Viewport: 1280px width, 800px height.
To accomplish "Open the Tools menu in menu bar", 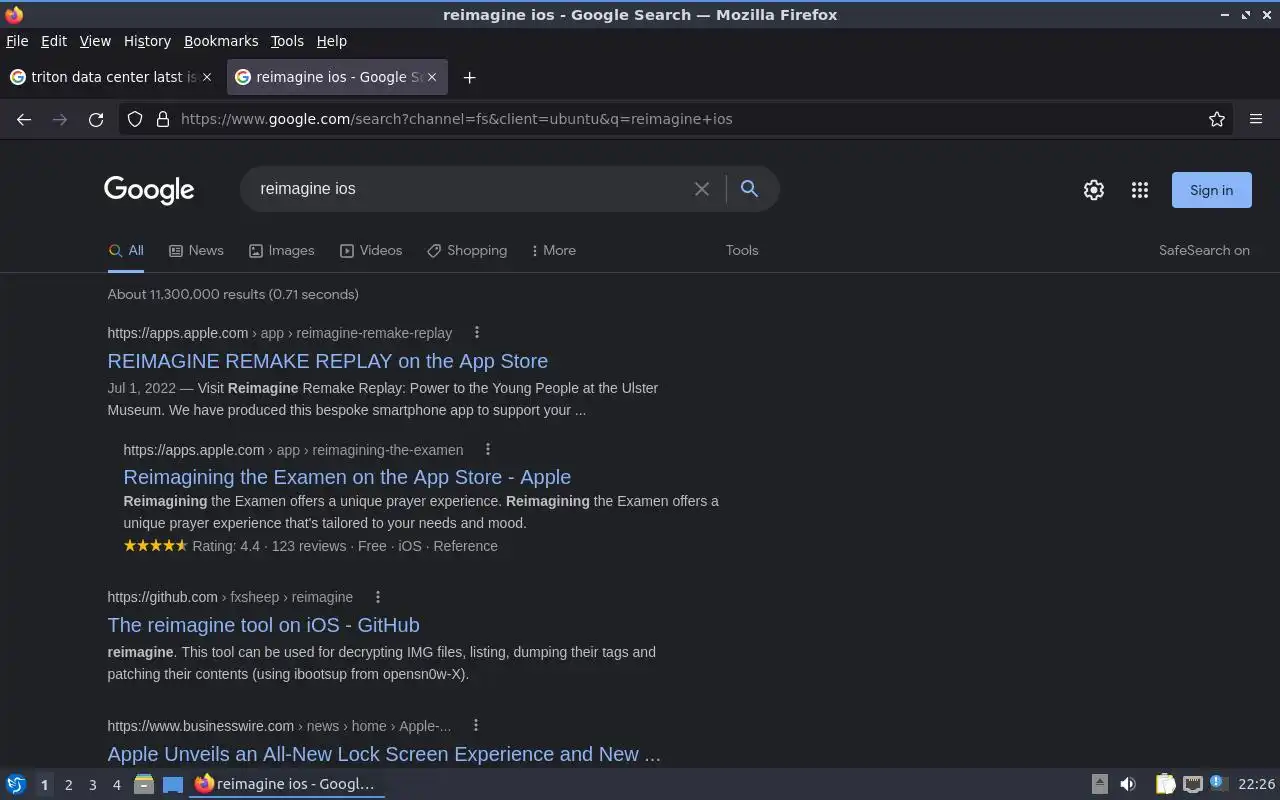I will coord(287,41).
